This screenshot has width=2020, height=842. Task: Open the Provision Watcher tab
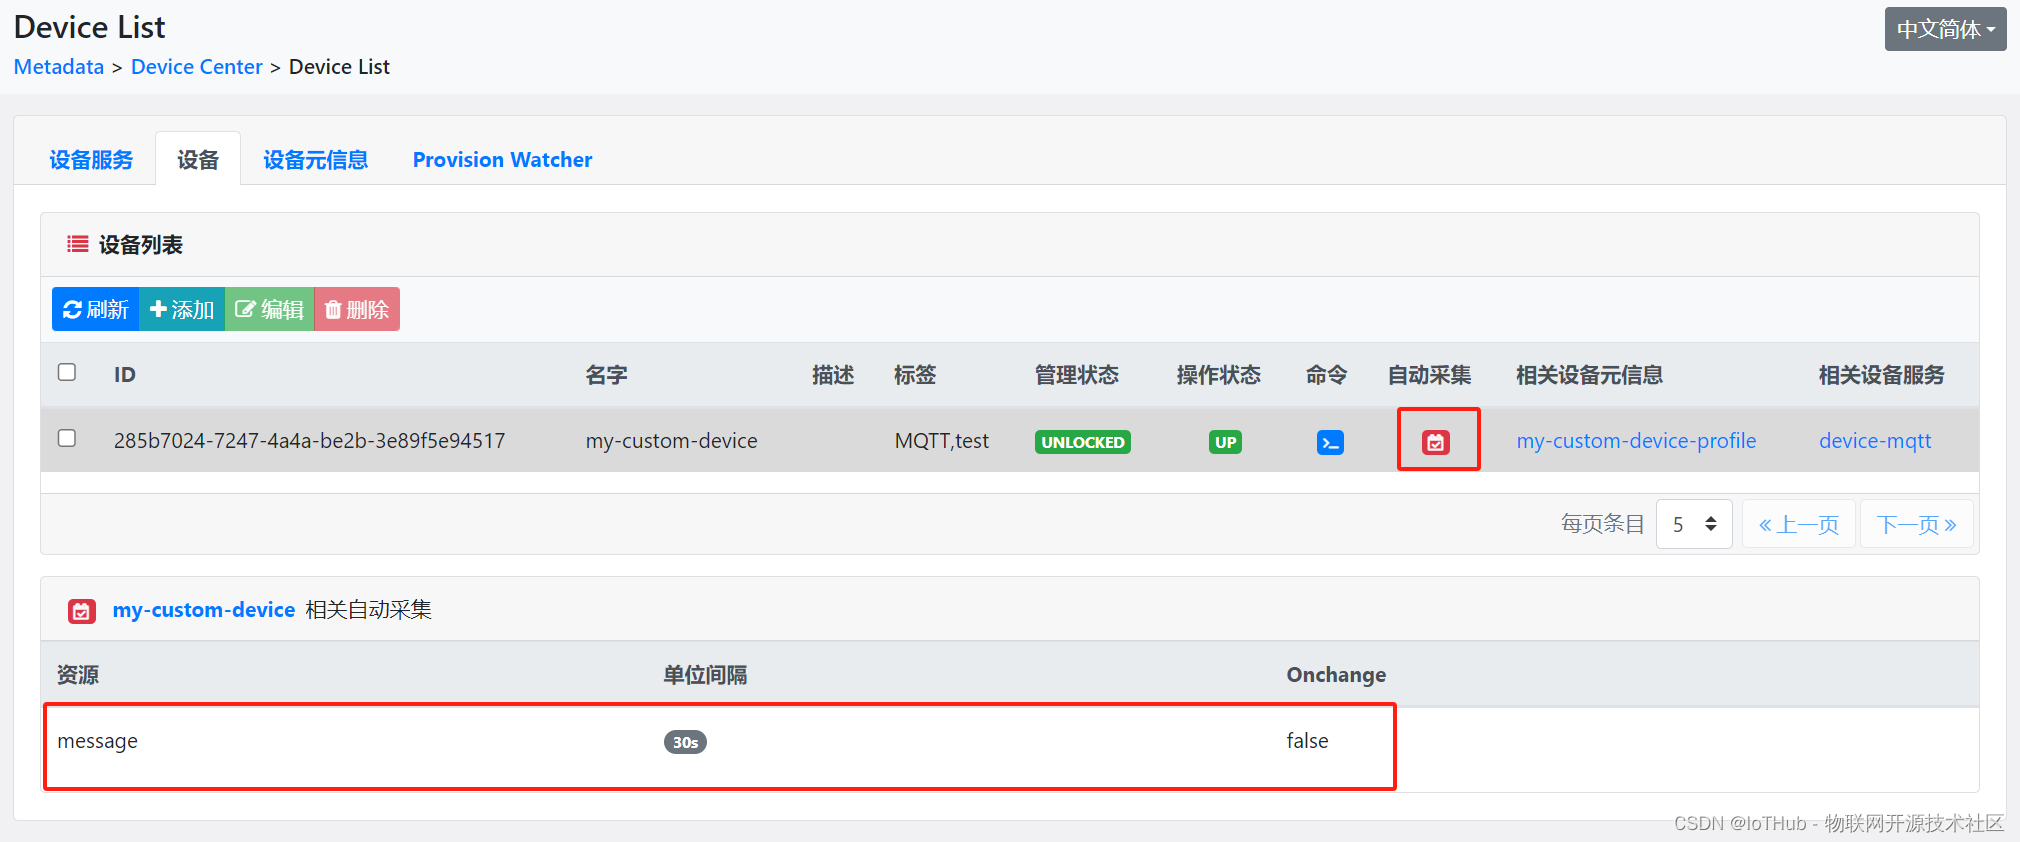click(502, 160)
